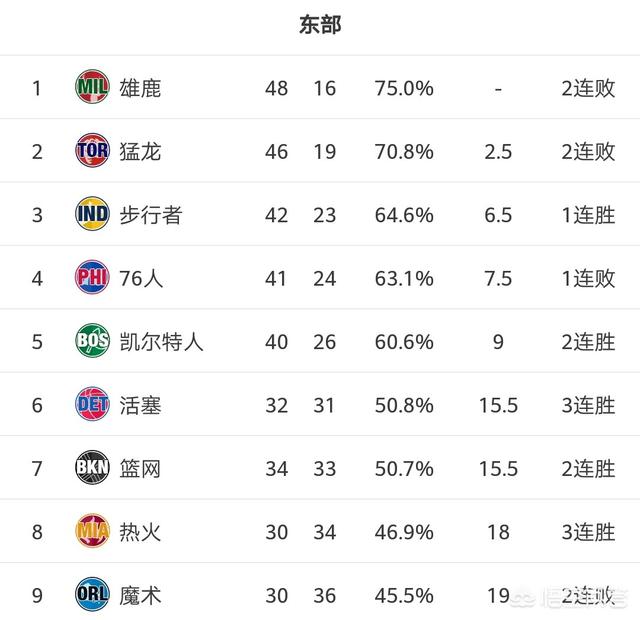Open the 猛龙 team name link
The width and height of the screenshot is (640, 620).
click(140, 152)
